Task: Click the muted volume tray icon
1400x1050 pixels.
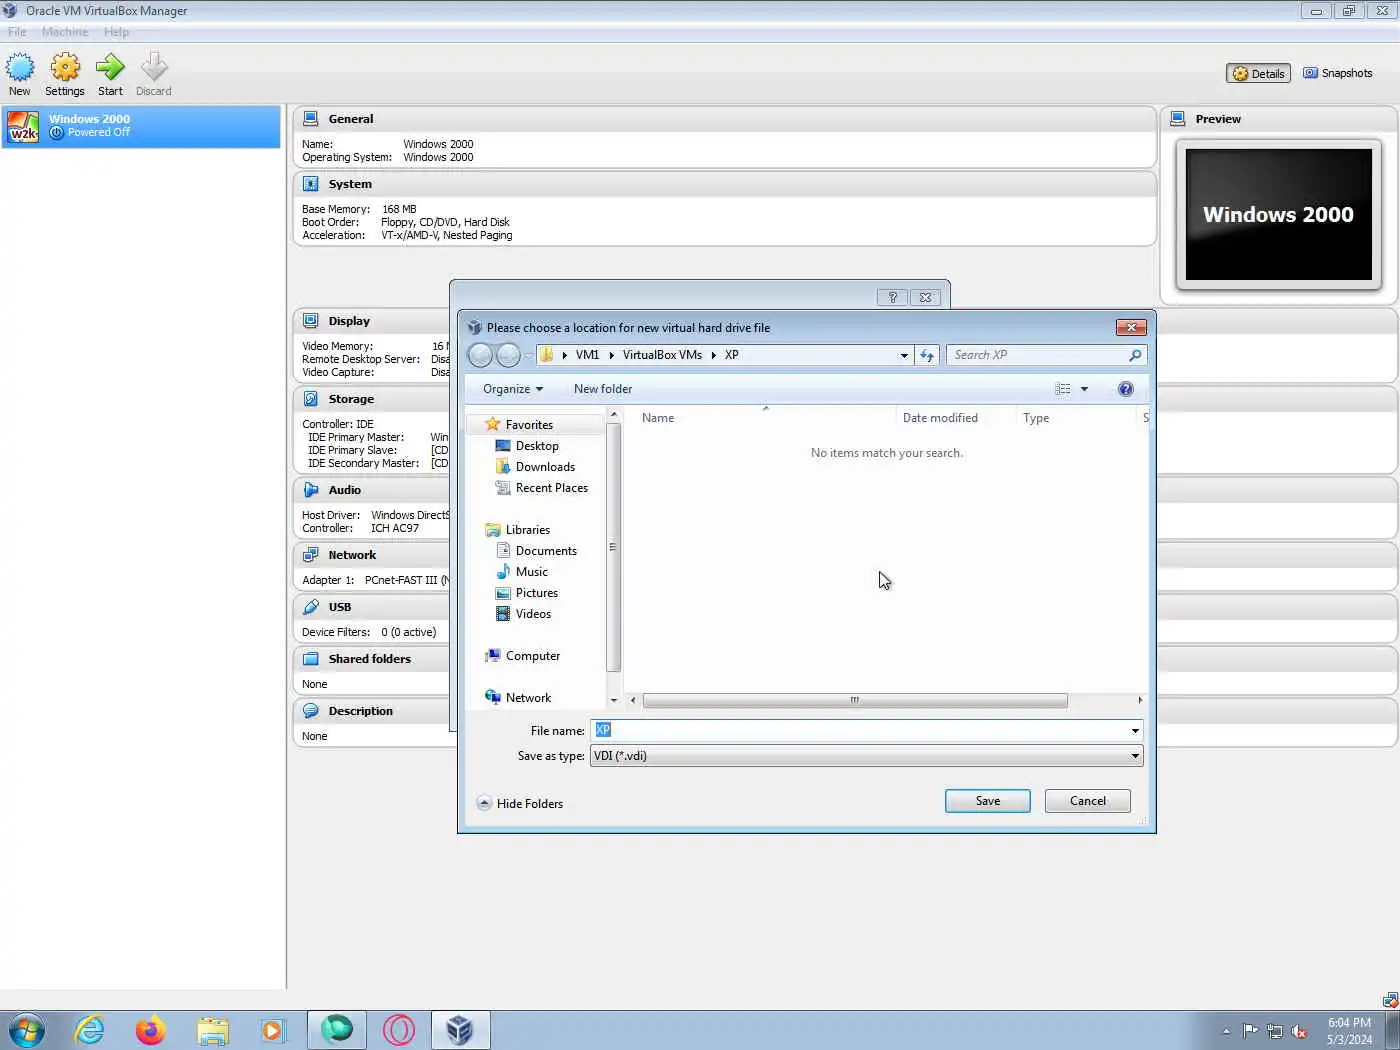Action: tap(1299, 1031)
